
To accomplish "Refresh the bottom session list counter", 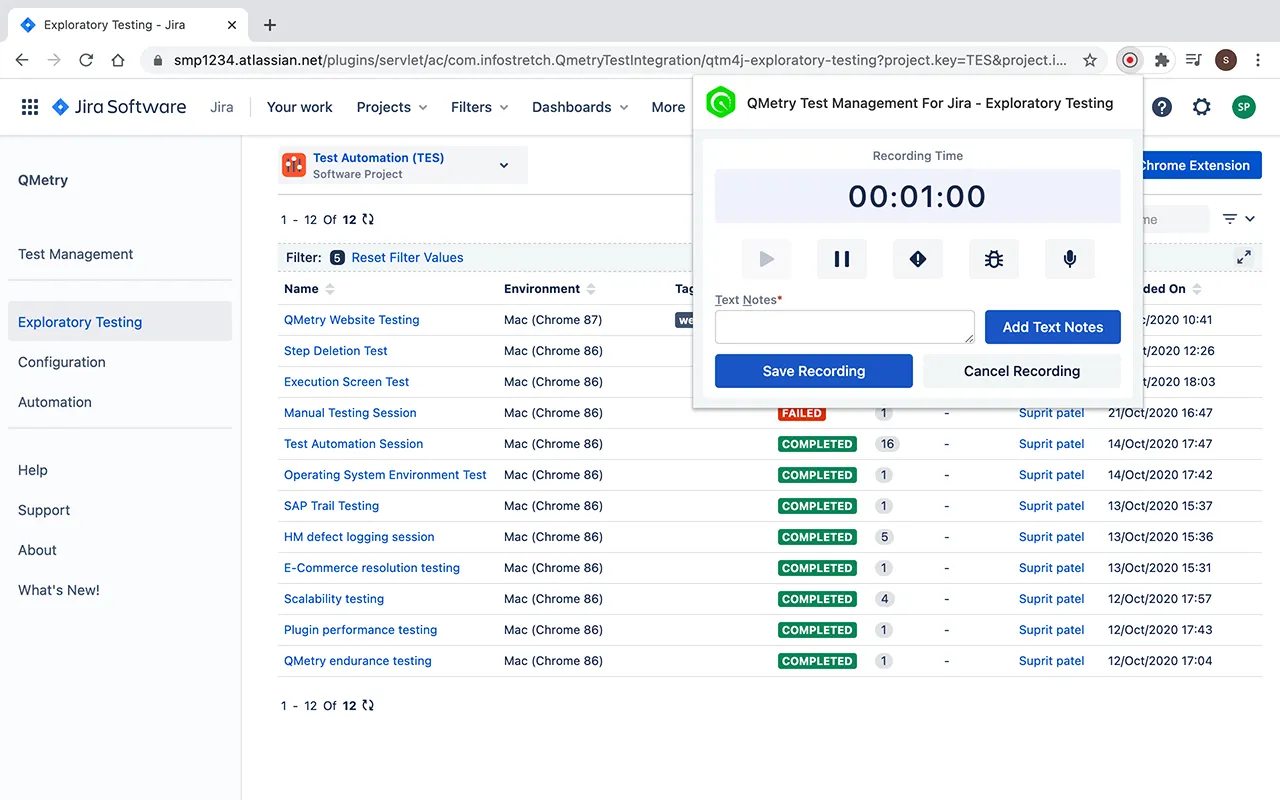I will pos(368,705).
